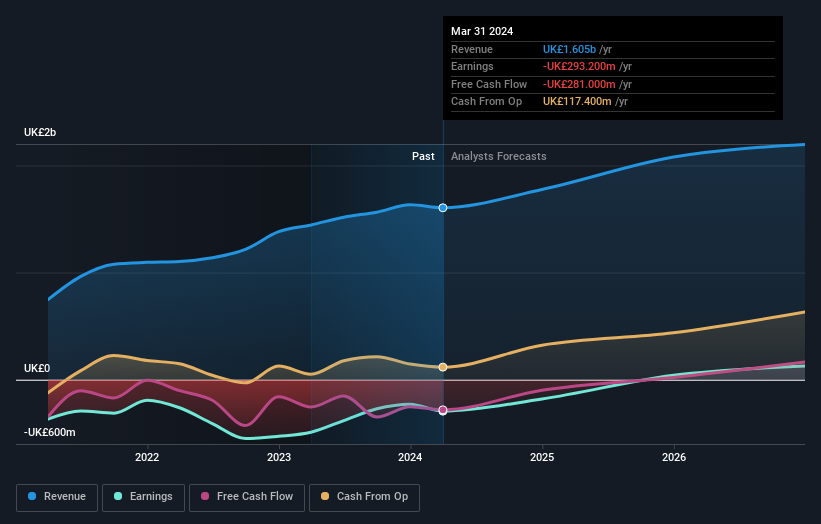Click the -UK£293.200m earnings value in tooltip
The width and height of the screenshot is (821, 524).
(579, 66)
